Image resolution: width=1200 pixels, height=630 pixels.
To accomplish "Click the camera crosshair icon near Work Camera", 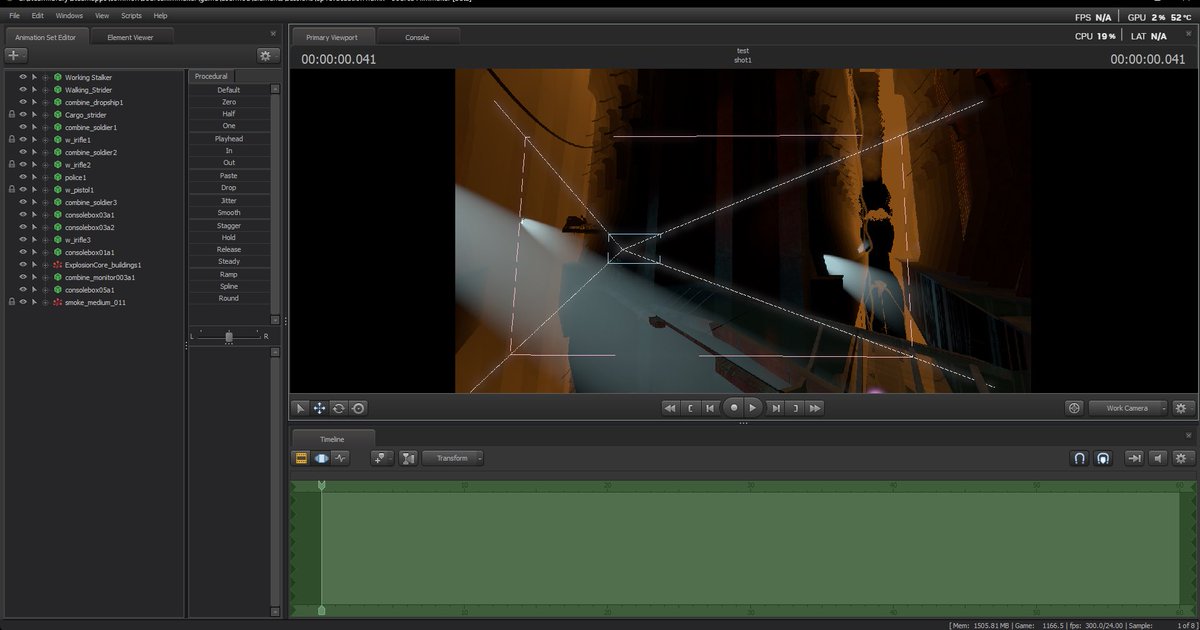I will [x=1075, y=408].
